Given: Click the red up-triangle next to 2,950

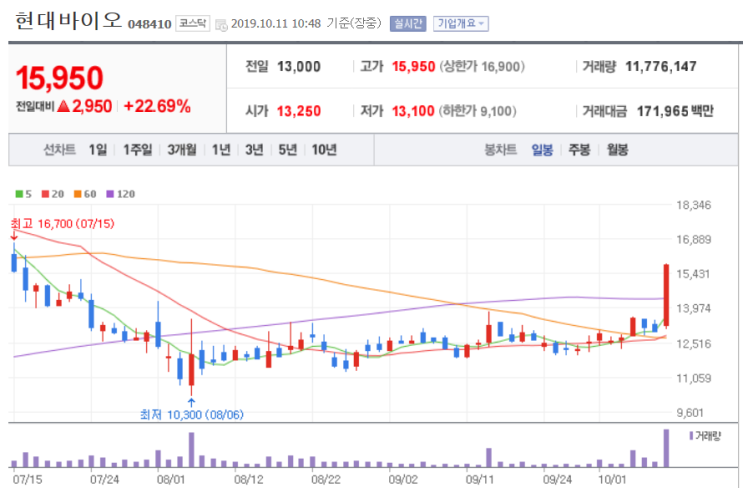Looking at the screenshot, I should click(63, 106).
